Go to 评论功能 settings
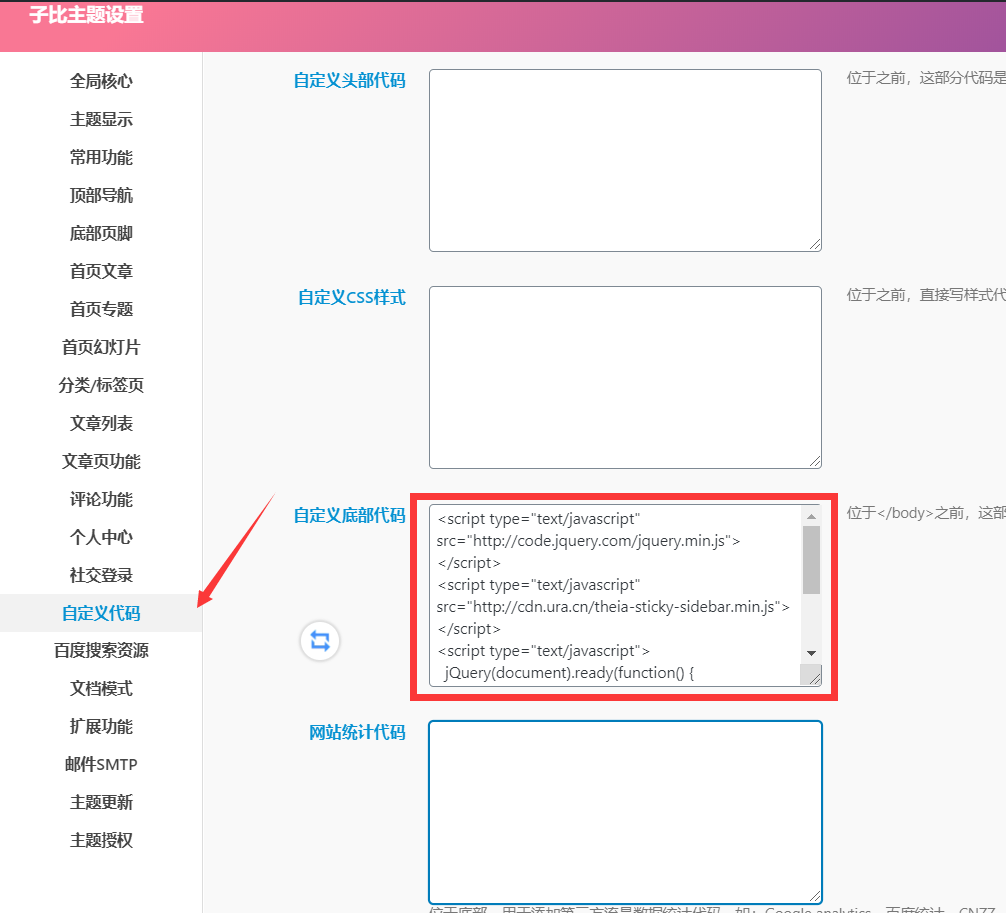The height and width of the screenshot is (913, 1006). (101, 499)
